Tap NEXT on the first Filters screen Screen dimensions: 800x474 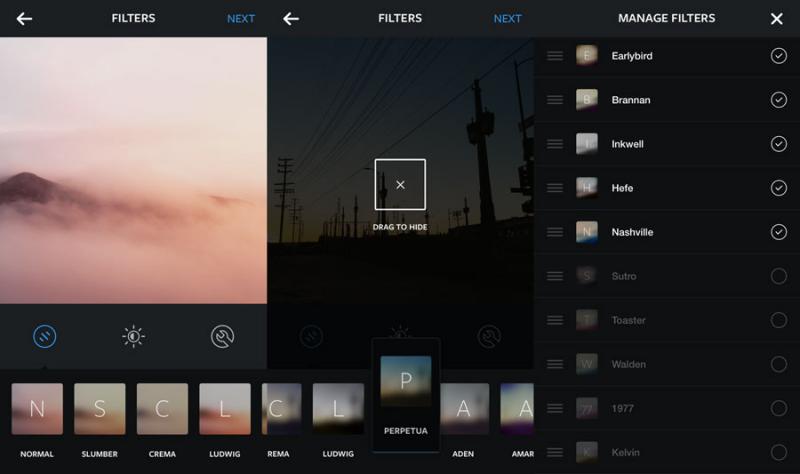tap(241, 19)
